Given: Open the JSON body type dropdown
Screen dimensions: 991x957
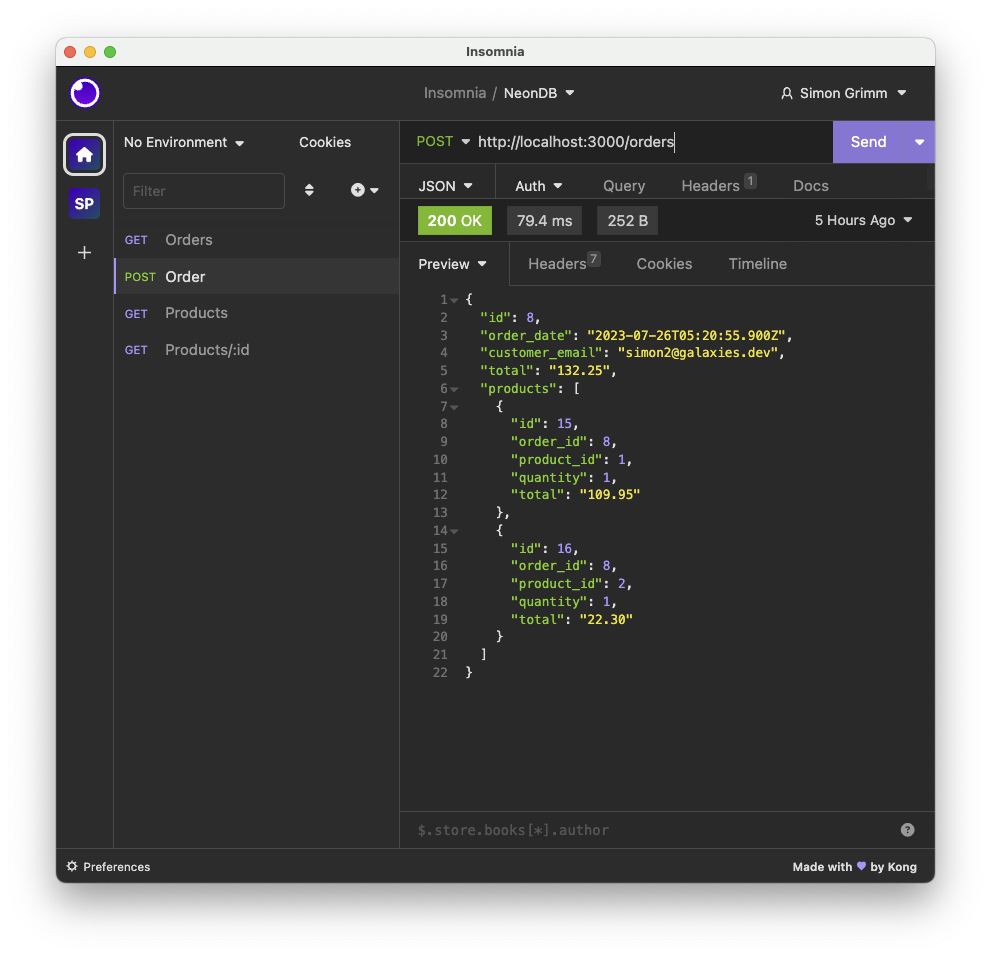Looking at the screenshot, I should 446,186.
